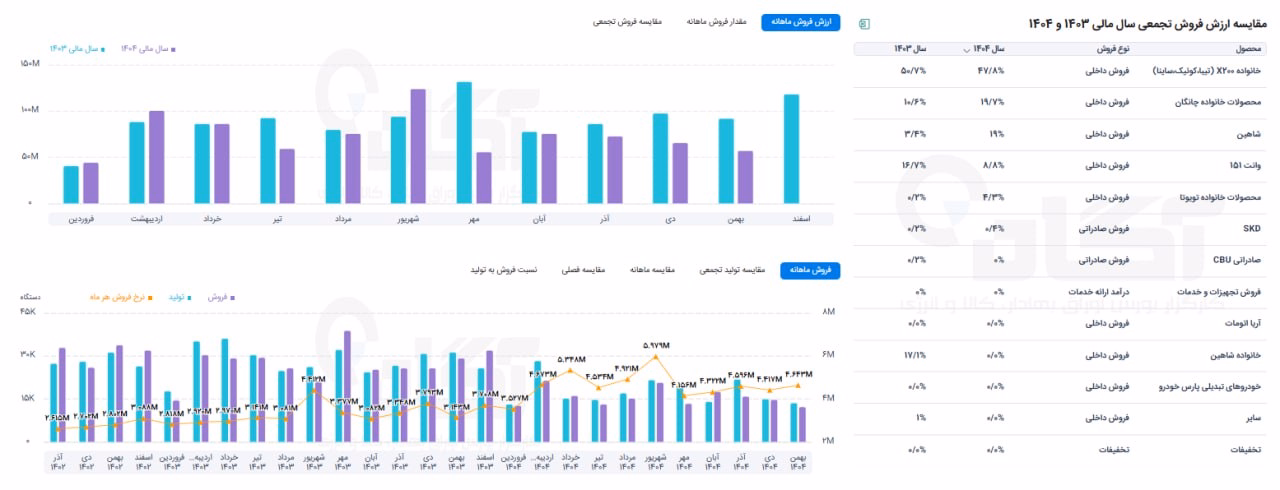Click the cyan مهر bar in top chart
The width and height of the screenshot is (1280, 490).
(464, 142)
